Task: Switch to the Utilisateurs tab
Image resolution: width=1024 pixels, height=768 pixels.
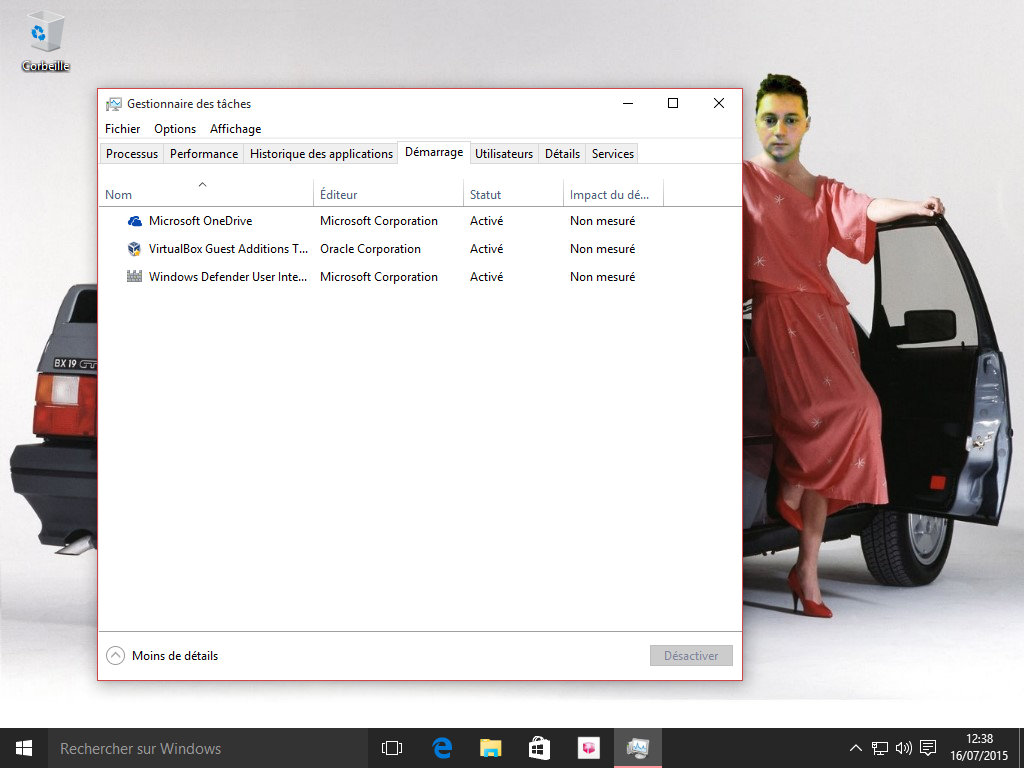Action: pos(504,154)
